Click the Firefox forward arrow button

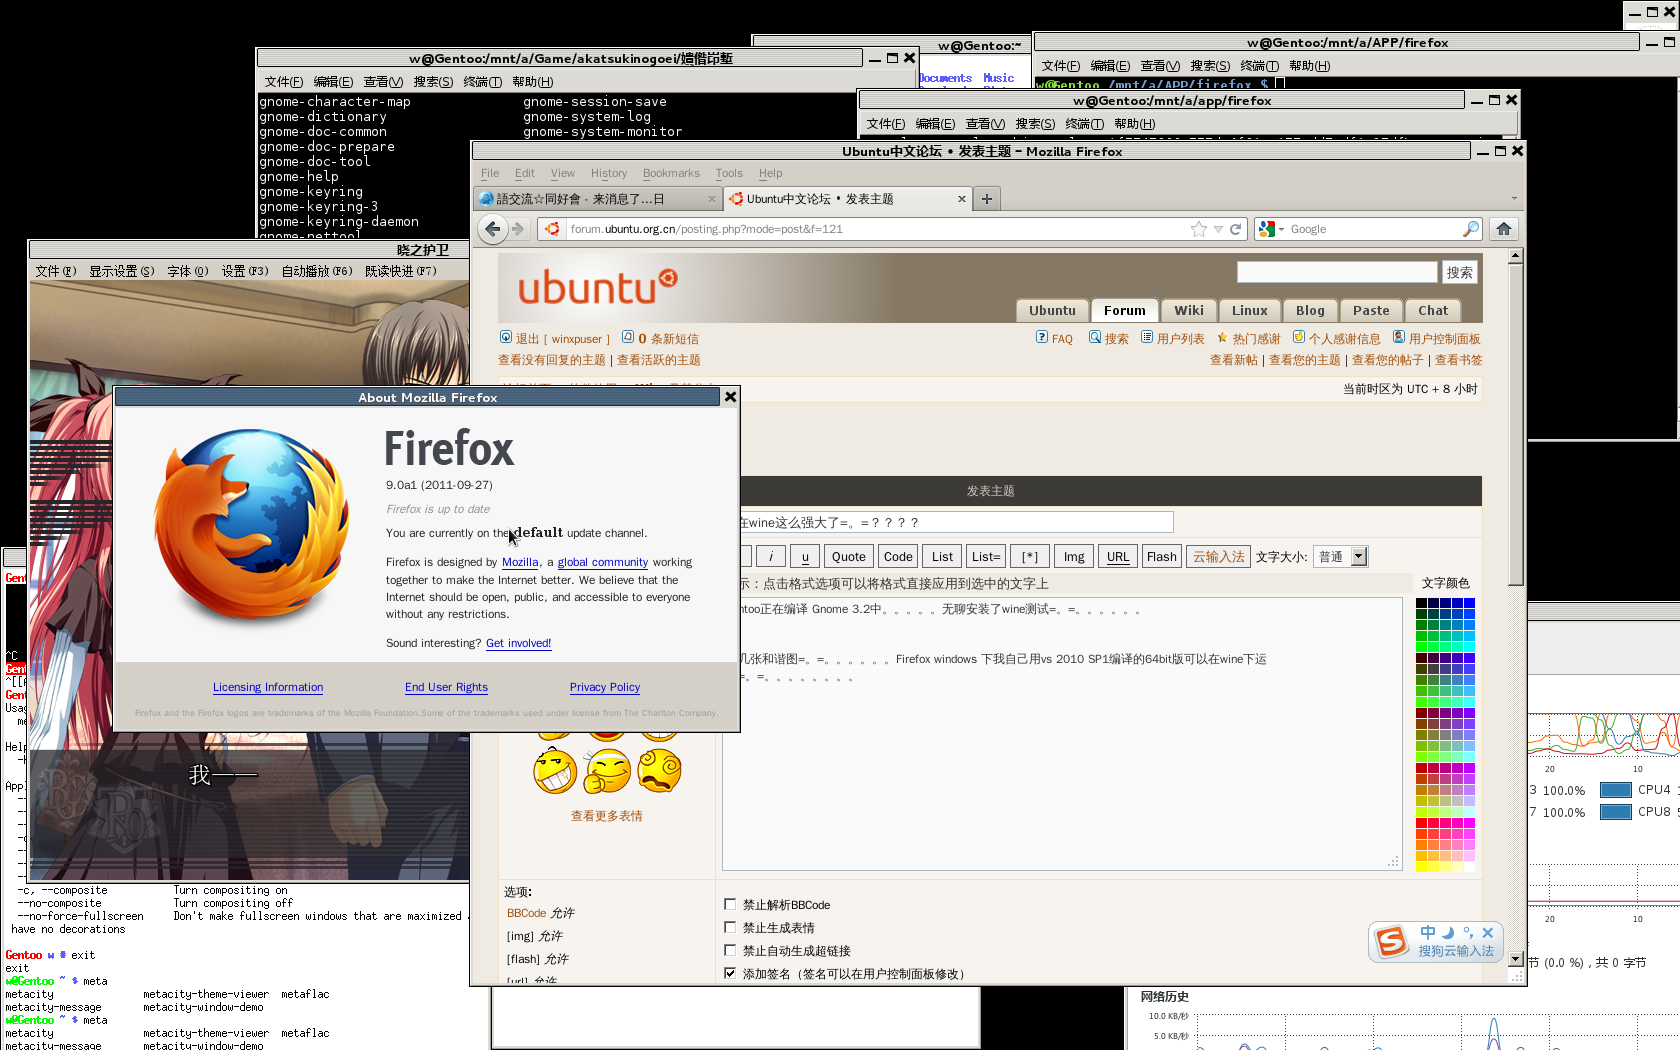point(518,229)
